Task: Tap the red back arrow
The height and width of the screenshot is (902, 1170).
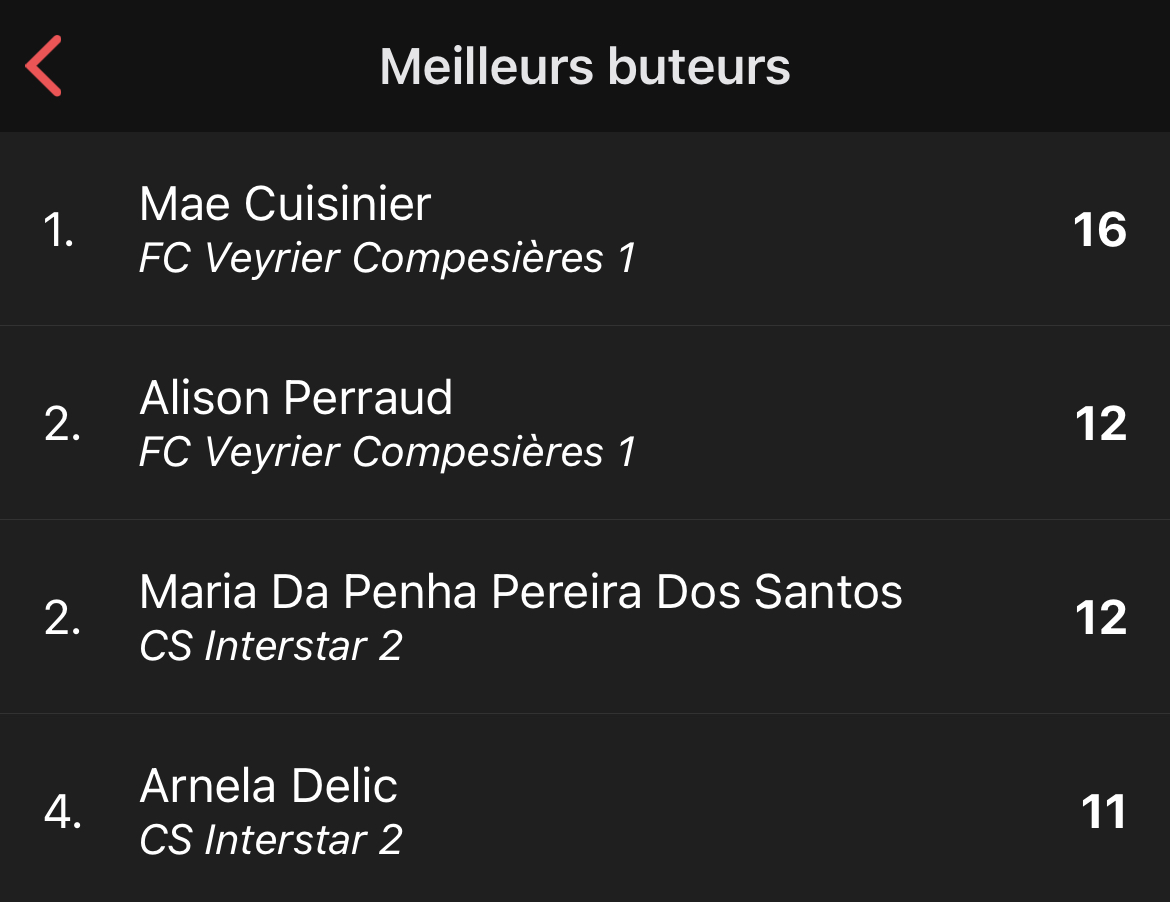Action: coord(44,66)
